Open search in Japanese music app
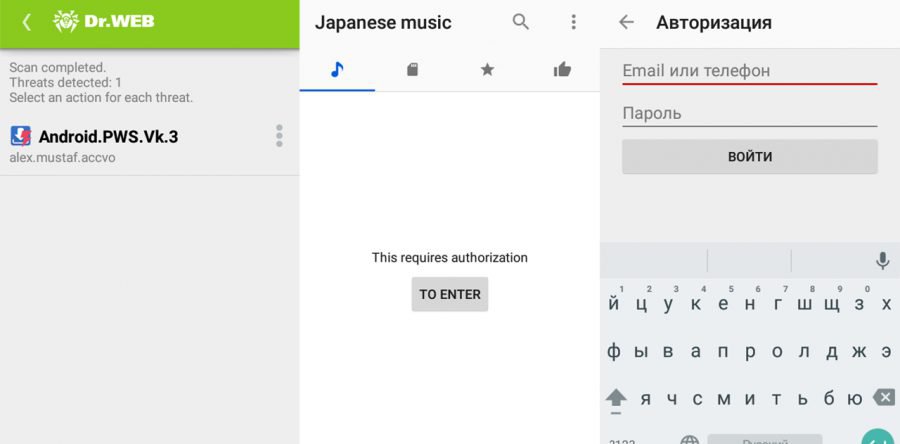Viewport: 900px width, 444px height. coord(521,22)
